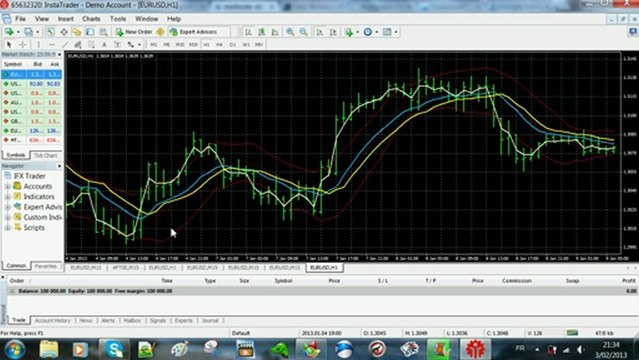Open Skype from the taskbar
639x360 pixels.
(x=114, y=349)
